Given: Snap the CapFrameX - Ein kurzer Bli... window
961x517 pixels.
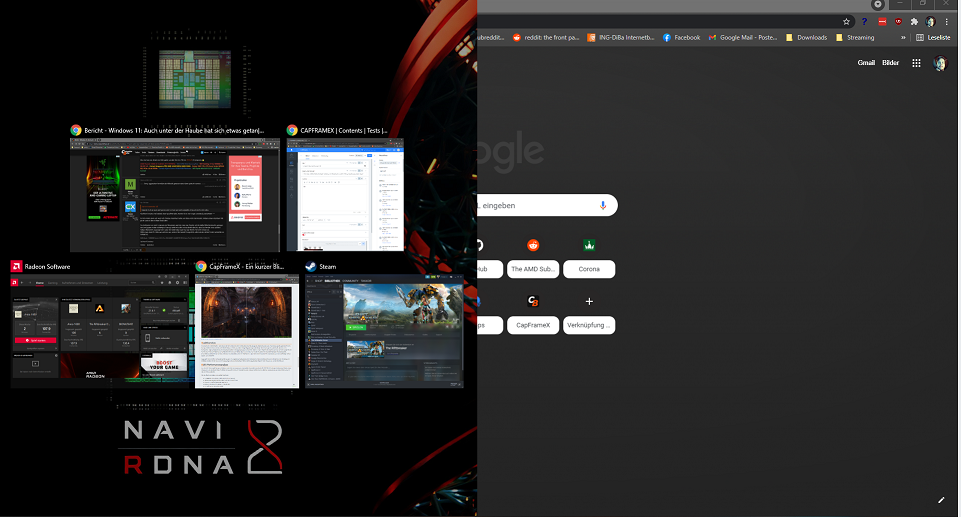Looking at the screenshot, I should click(247, 331).
